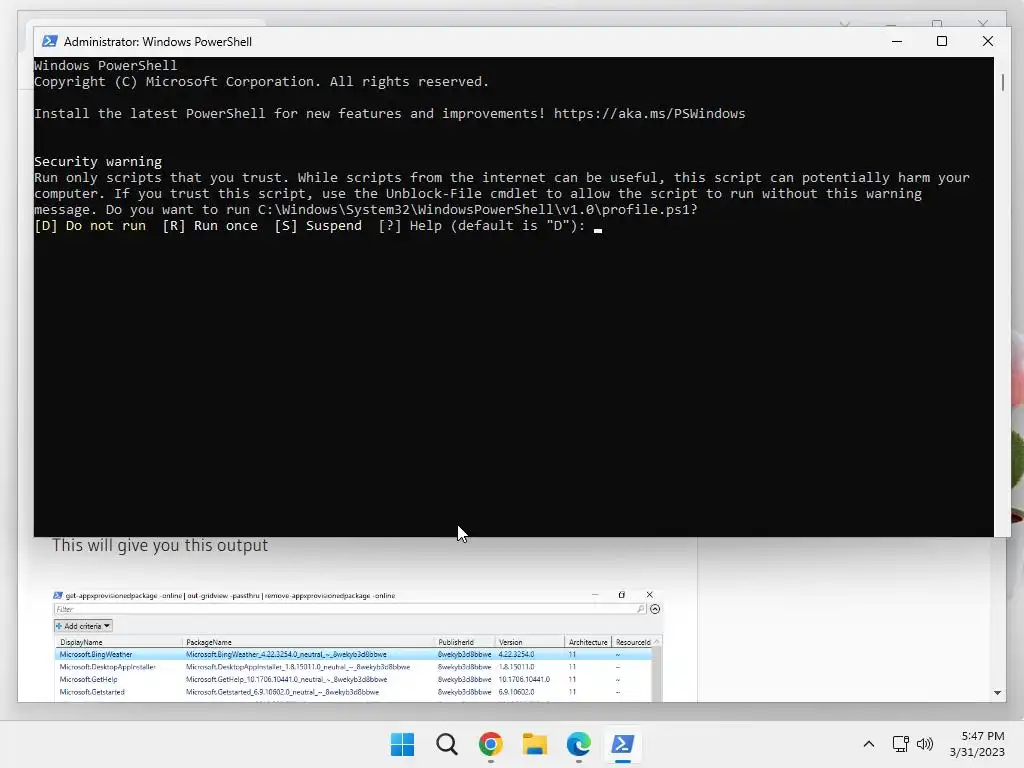
Task: Close the Administrator PowerShell window
Action: pos(987,41)
